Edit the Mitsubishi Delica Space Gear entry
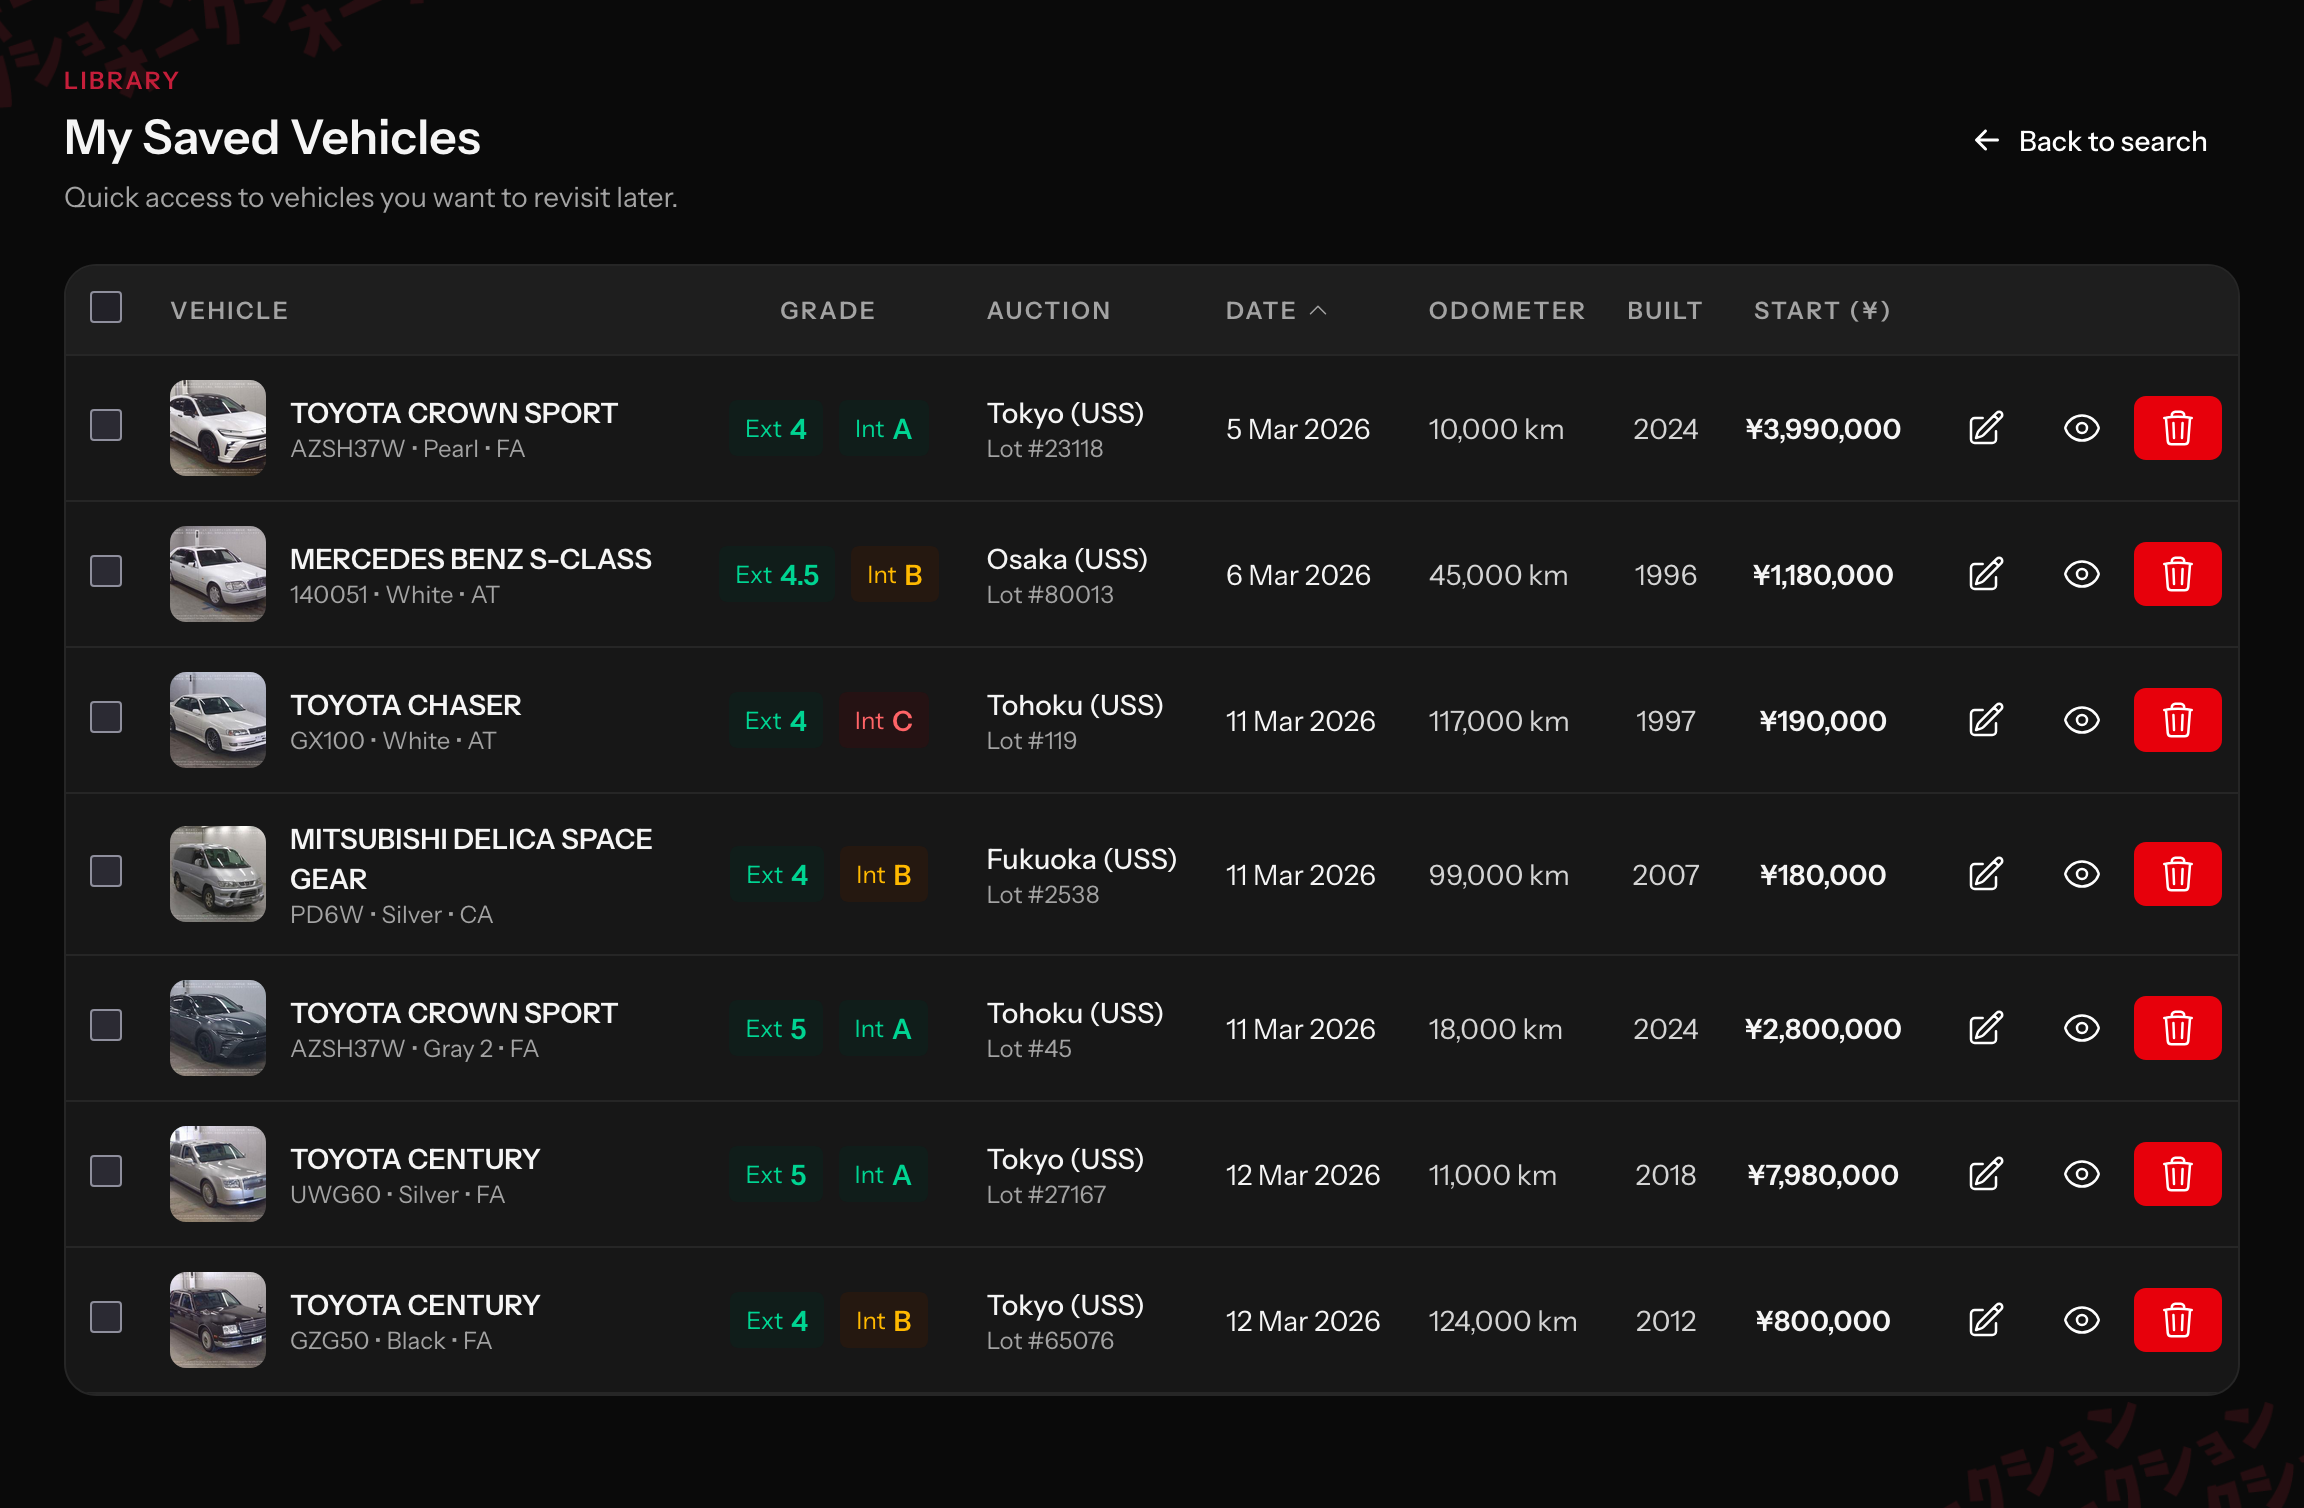This screenshot has height=1508, width=2304. click(1985, 874)
